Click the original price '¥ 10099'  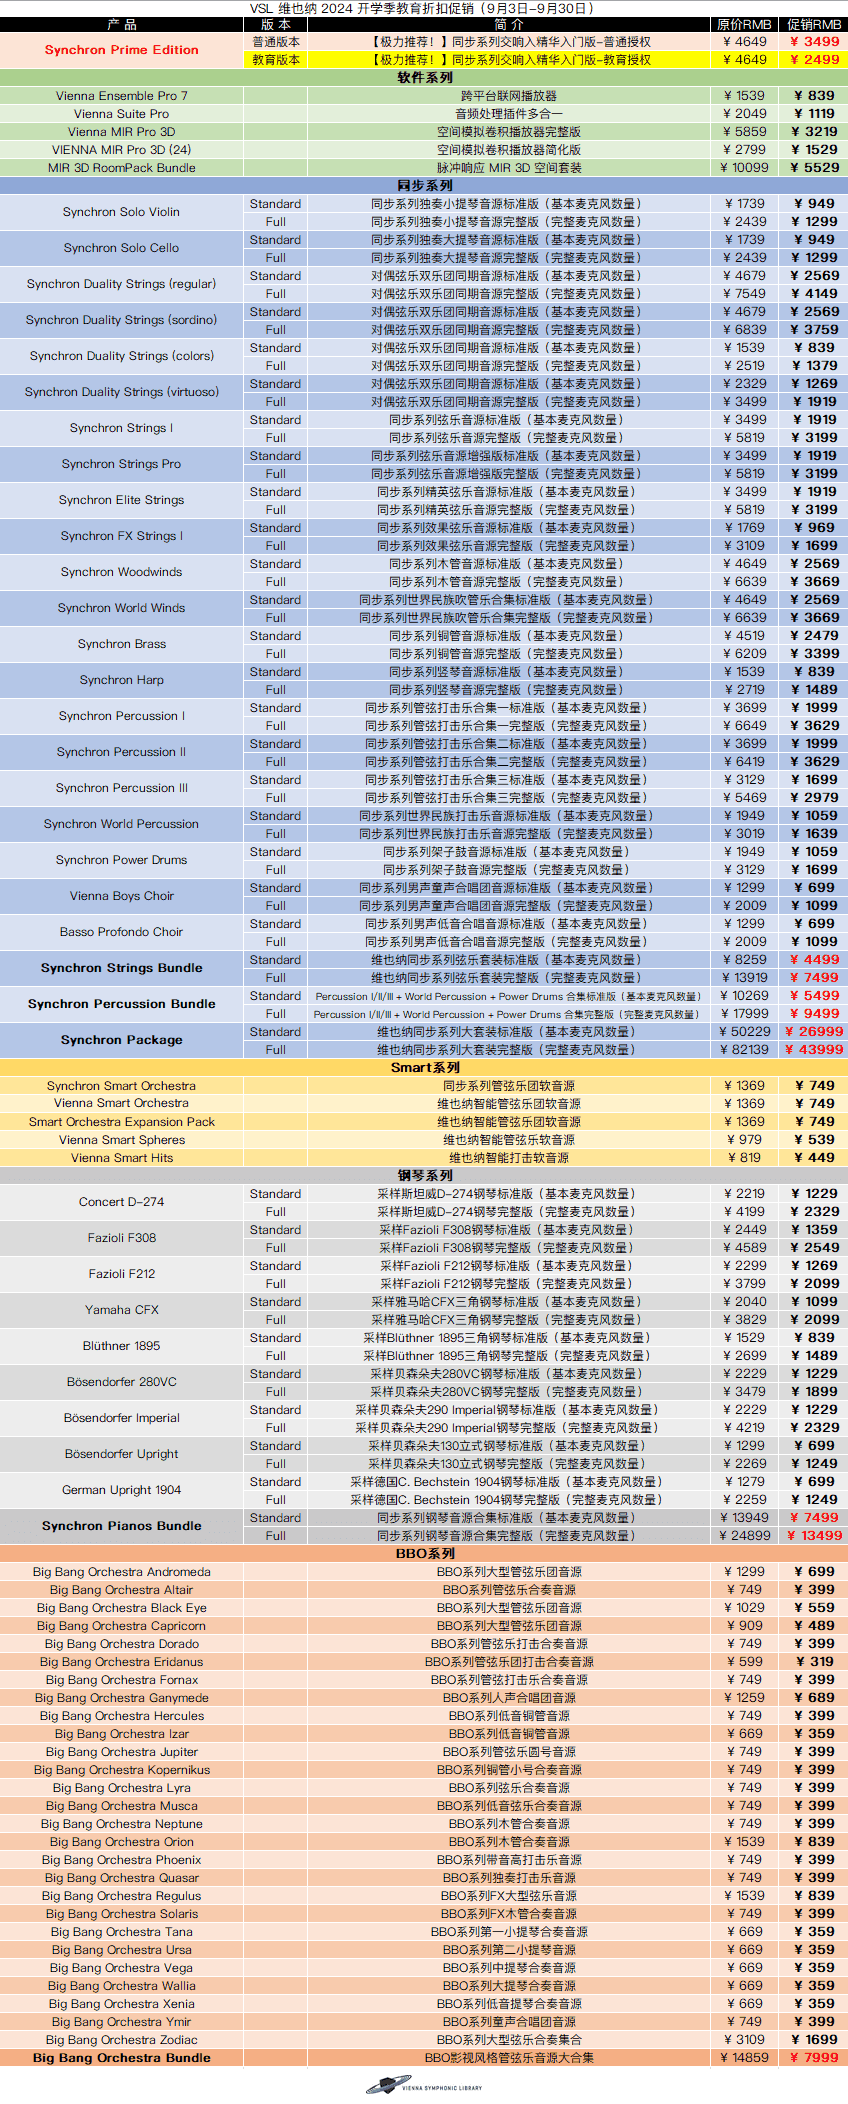click(745, 168)
